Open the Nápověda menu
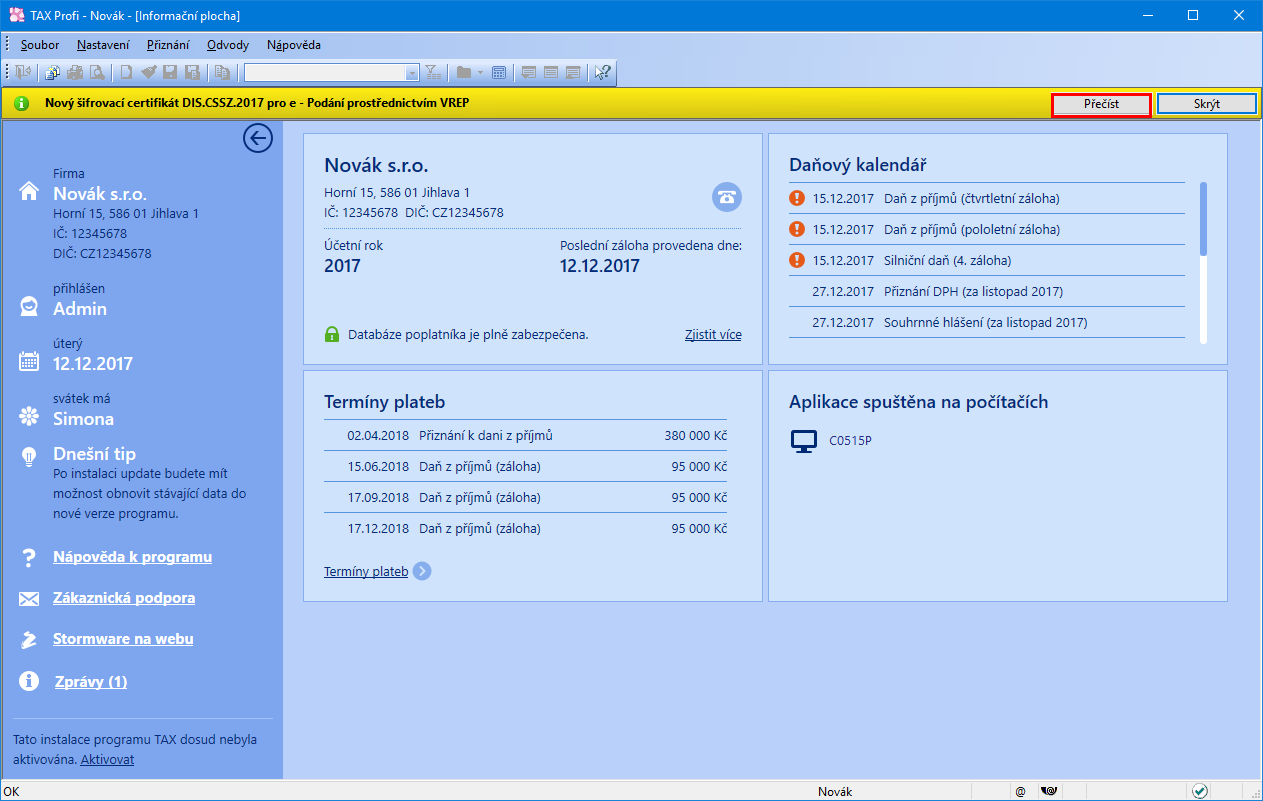Image resolution: width=1263 pixels, height=801 pixels. 294,45
